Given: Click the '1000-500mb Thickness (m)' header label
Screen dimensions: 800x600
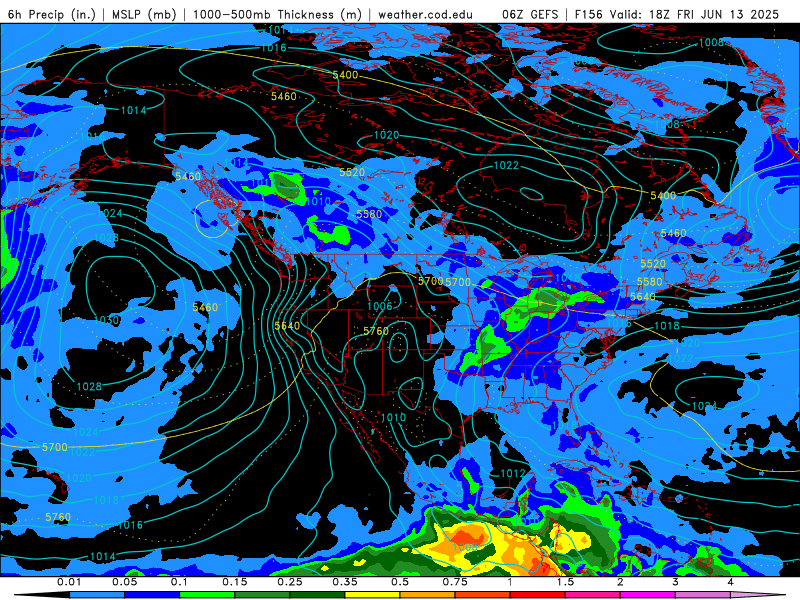Looking at the screenshot, I should point(277,14).
